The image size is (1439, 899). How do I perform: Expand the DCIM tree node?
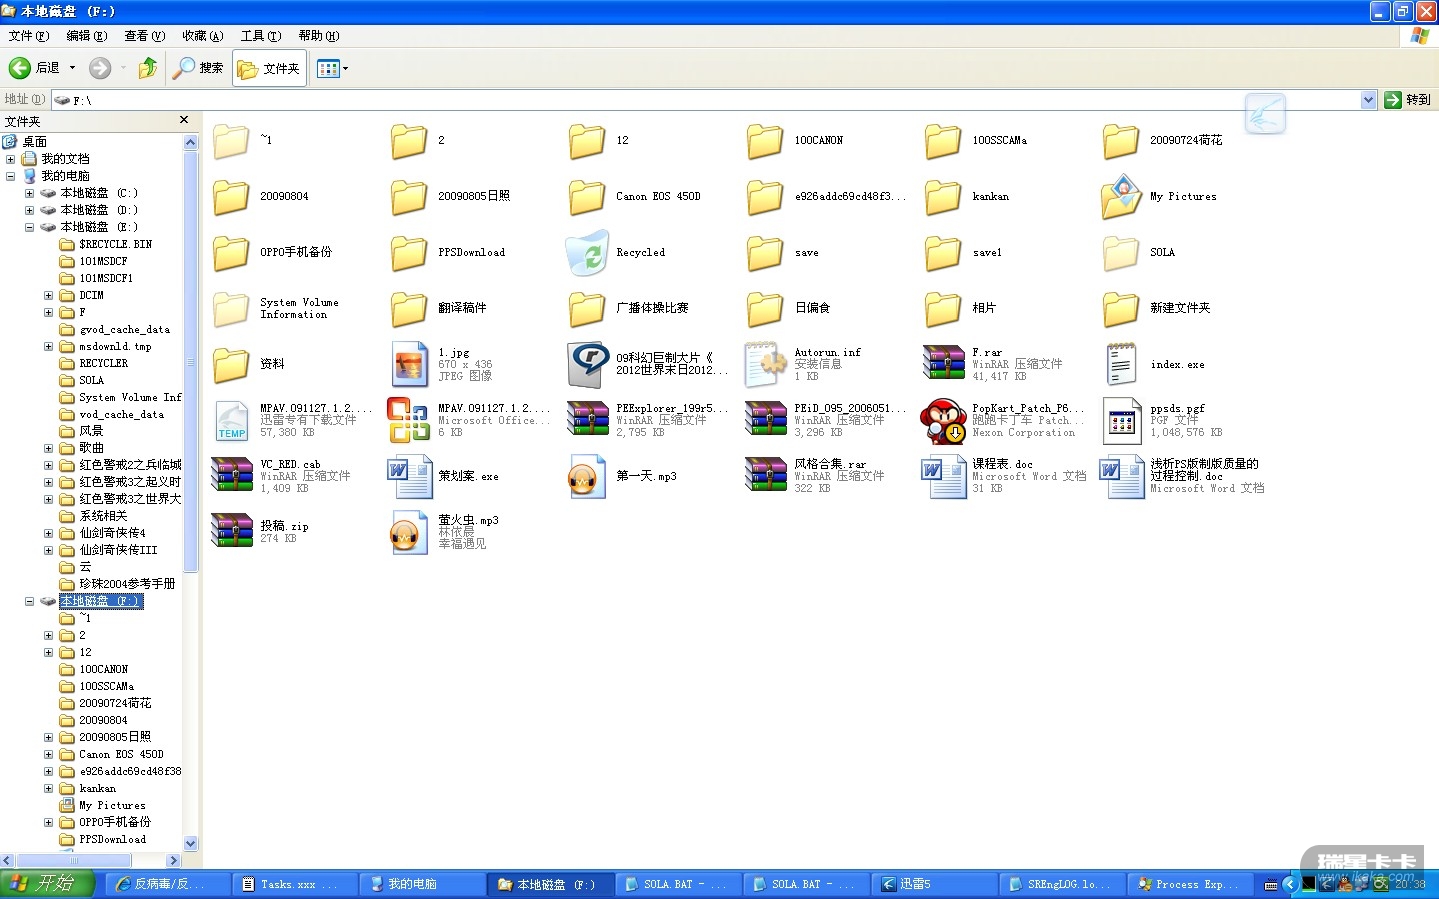49,295
